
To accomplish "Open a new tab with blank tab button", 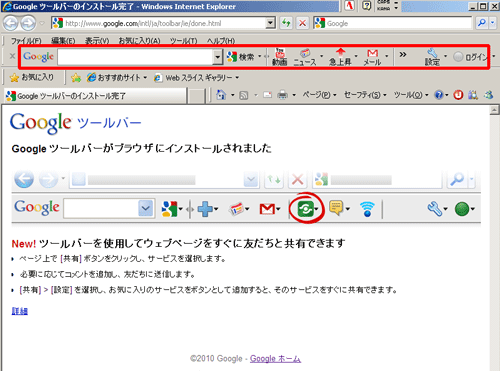I will [x=197, y=96].
